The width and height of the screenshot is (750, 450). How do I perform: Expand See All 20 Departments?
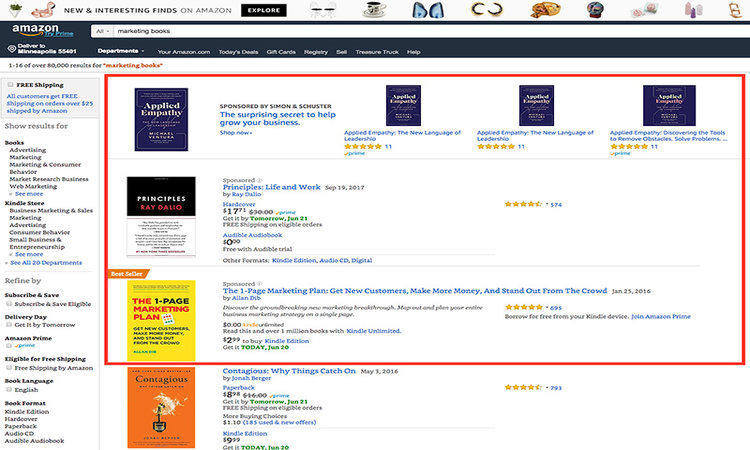point(46,263)
